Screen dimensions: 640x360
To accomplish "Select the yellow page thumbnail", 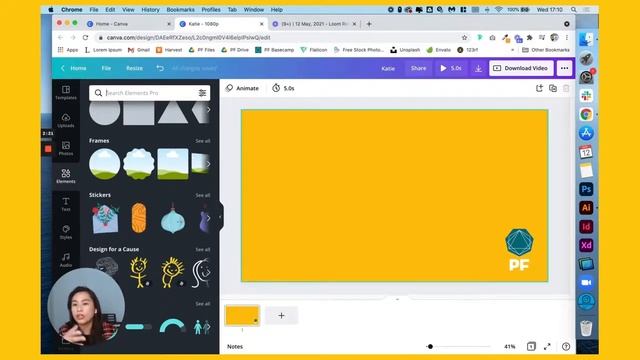I will coord(242,316).
